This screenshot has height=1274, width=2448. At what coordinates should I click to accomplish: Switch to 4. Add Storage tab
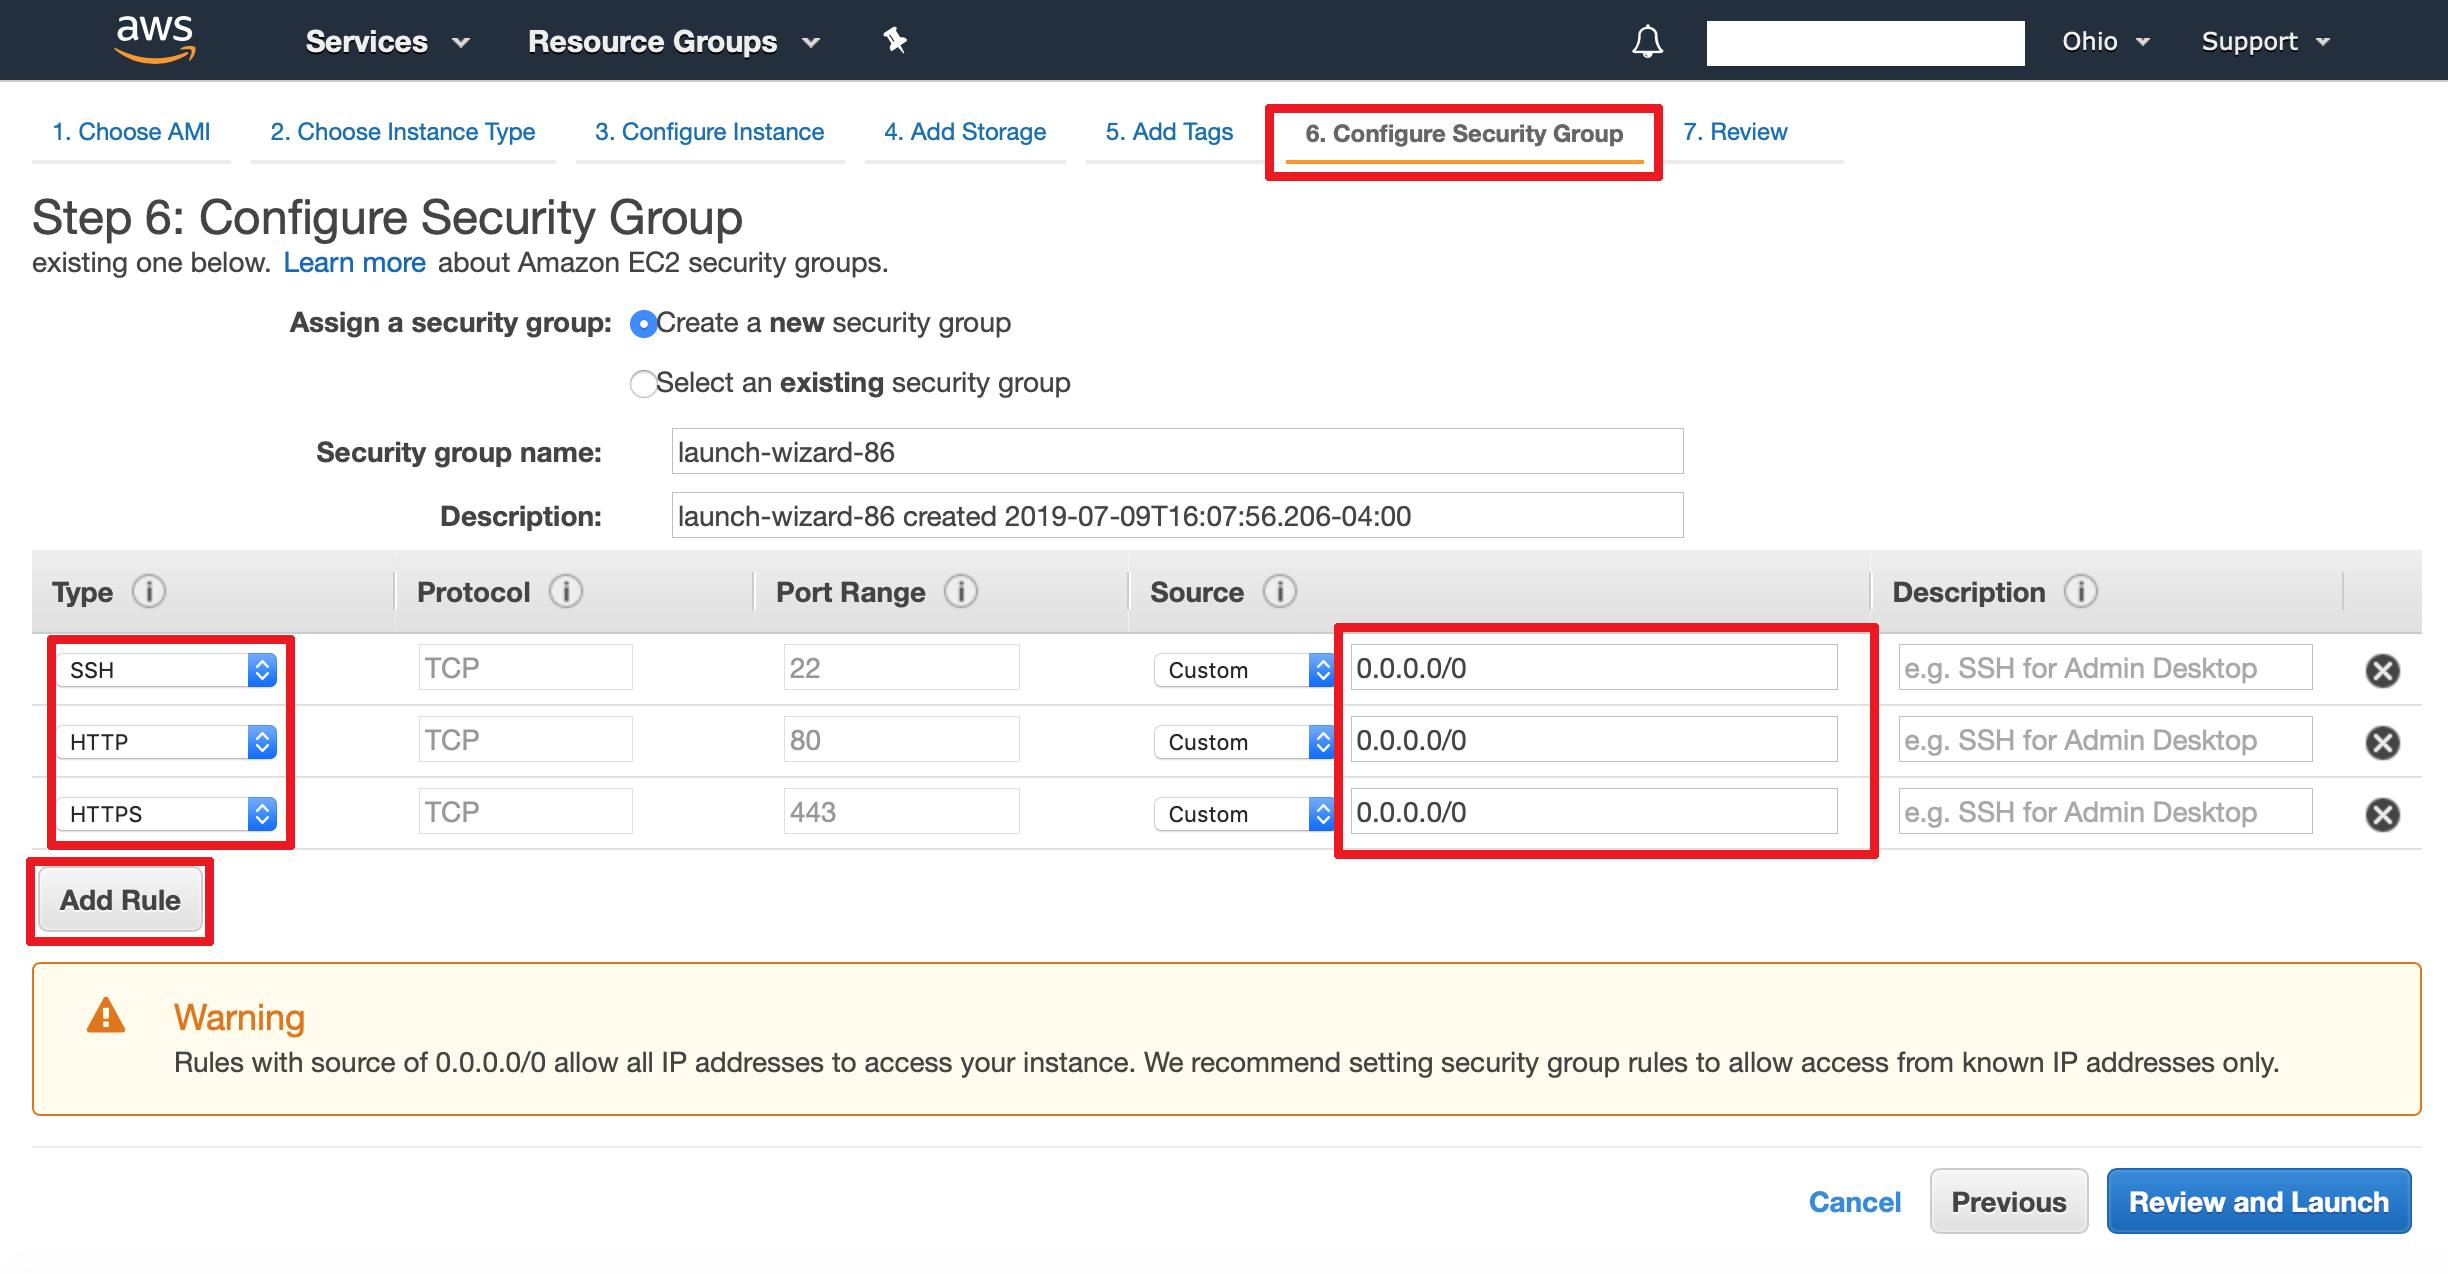coord(964,132)
